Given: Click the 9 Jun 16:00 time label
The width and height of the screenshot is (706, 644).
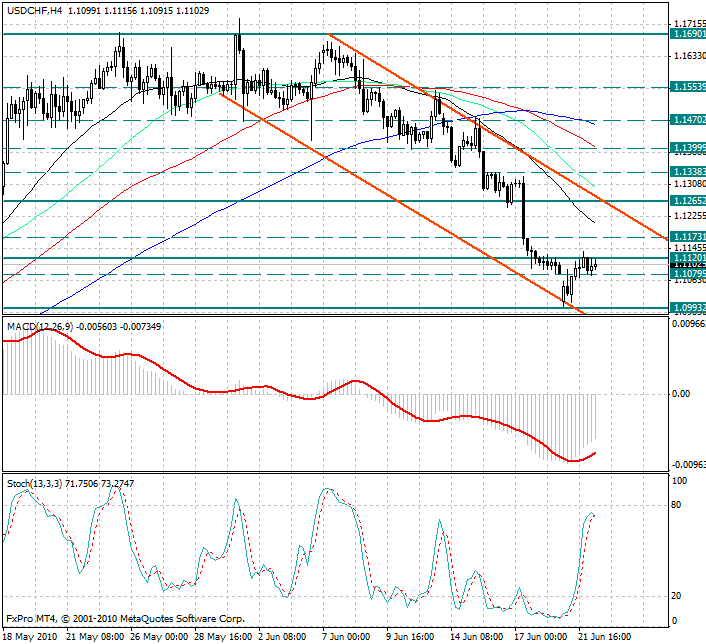Looking at the screenshot, I should 410,637.
